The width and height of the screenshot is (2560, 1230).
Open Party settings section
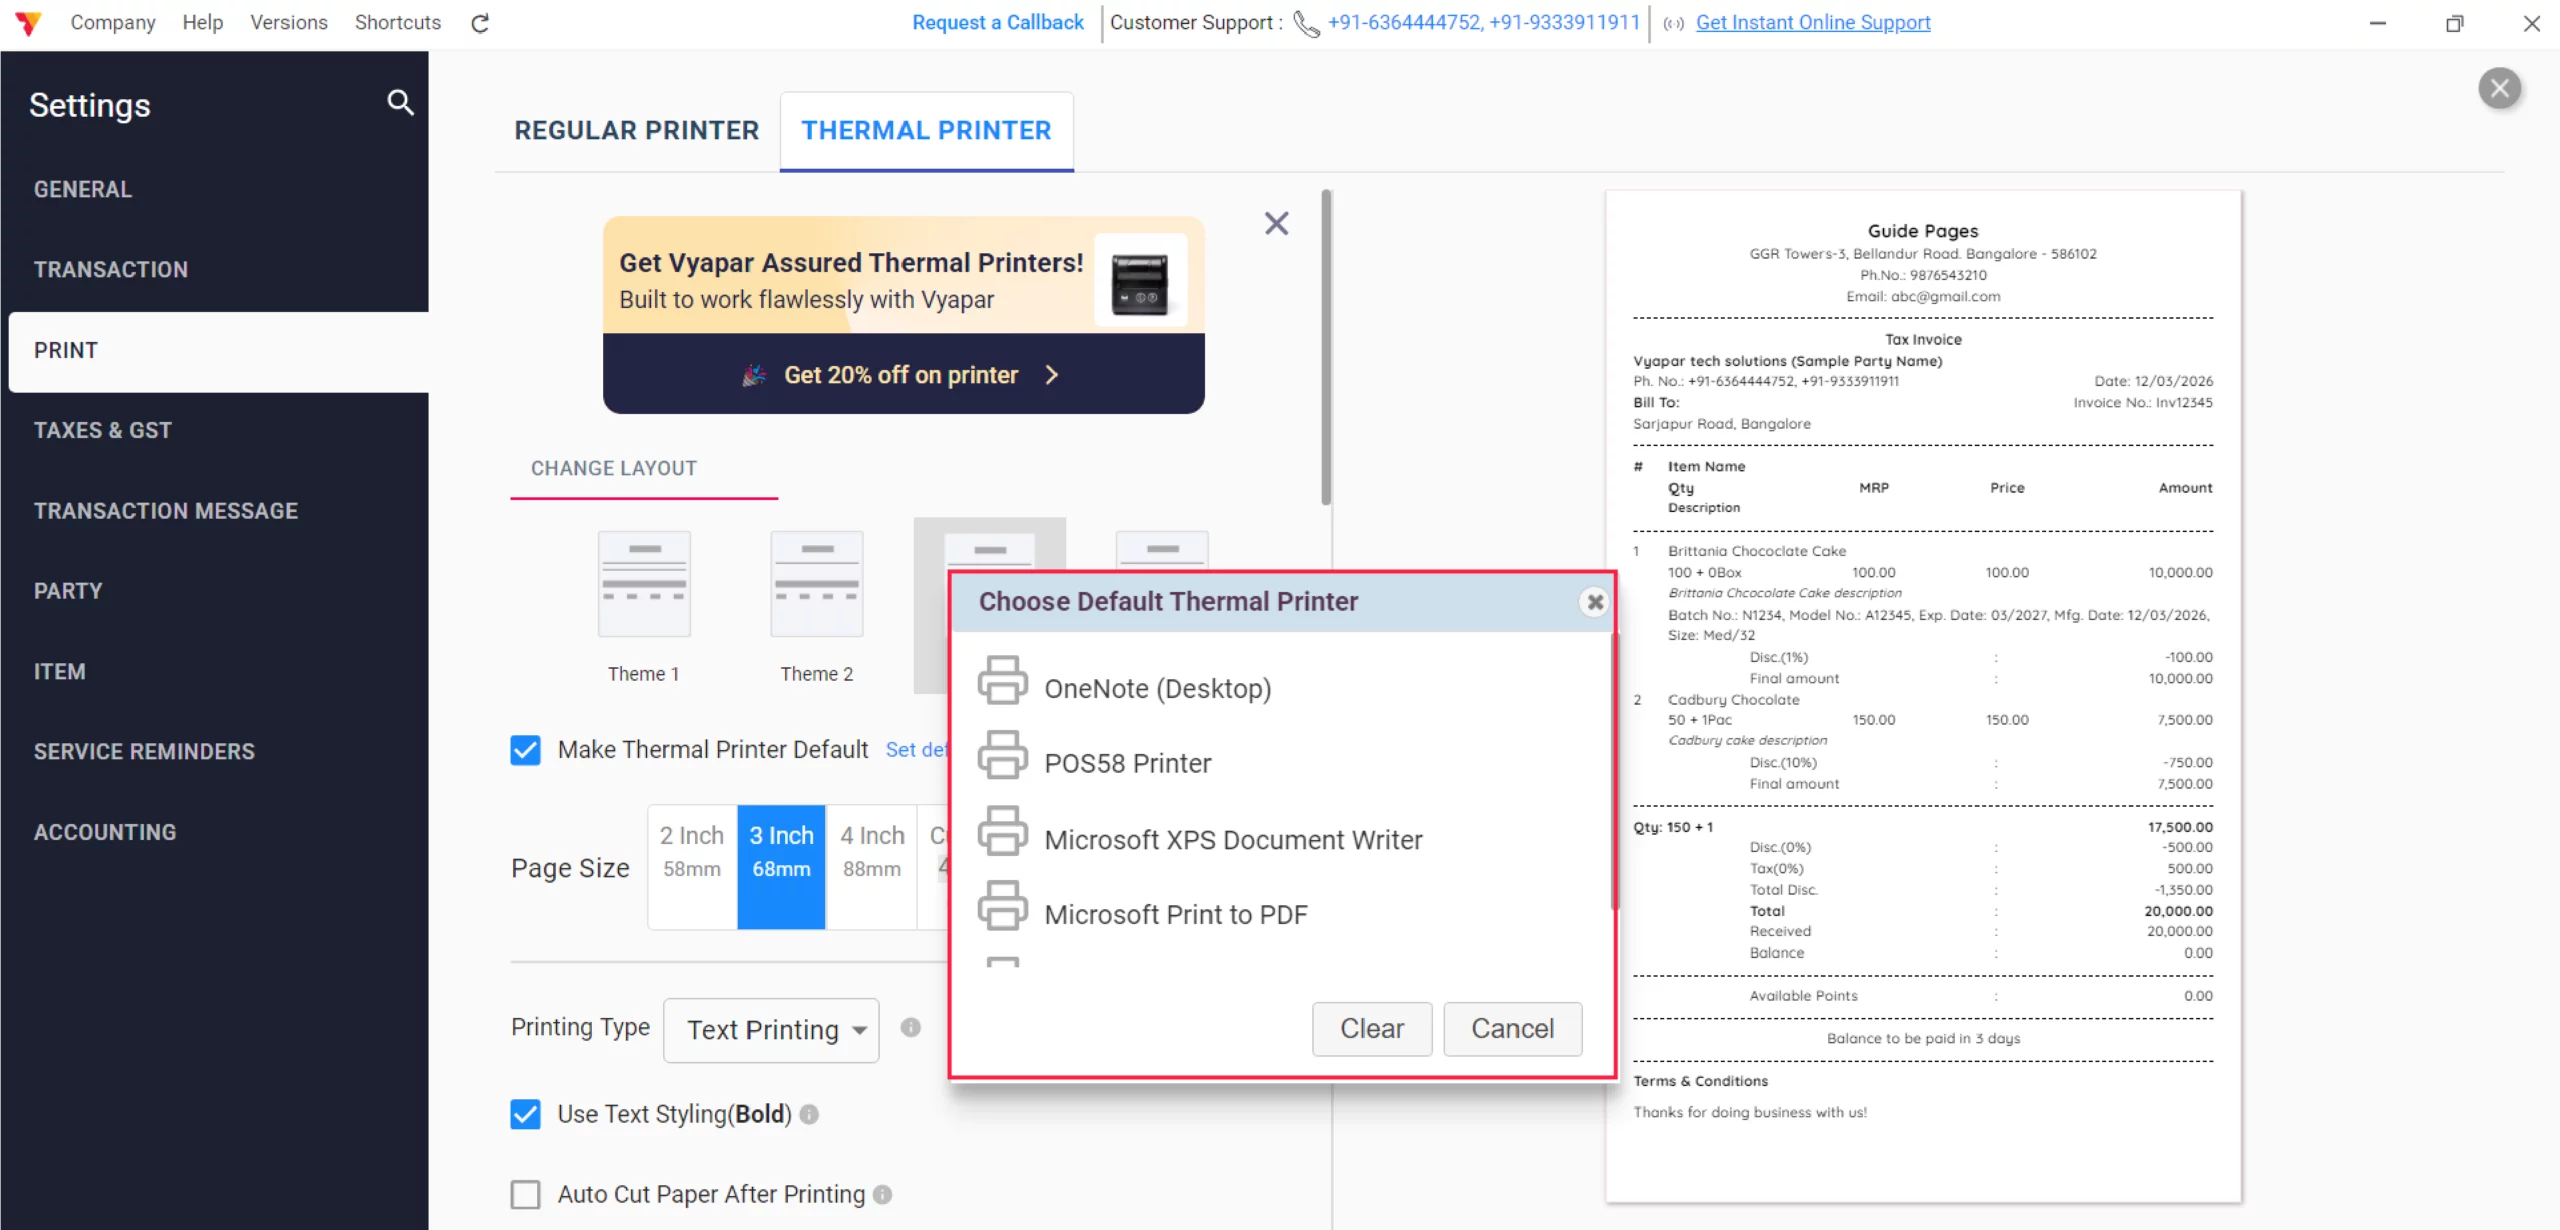click(214, 591)
